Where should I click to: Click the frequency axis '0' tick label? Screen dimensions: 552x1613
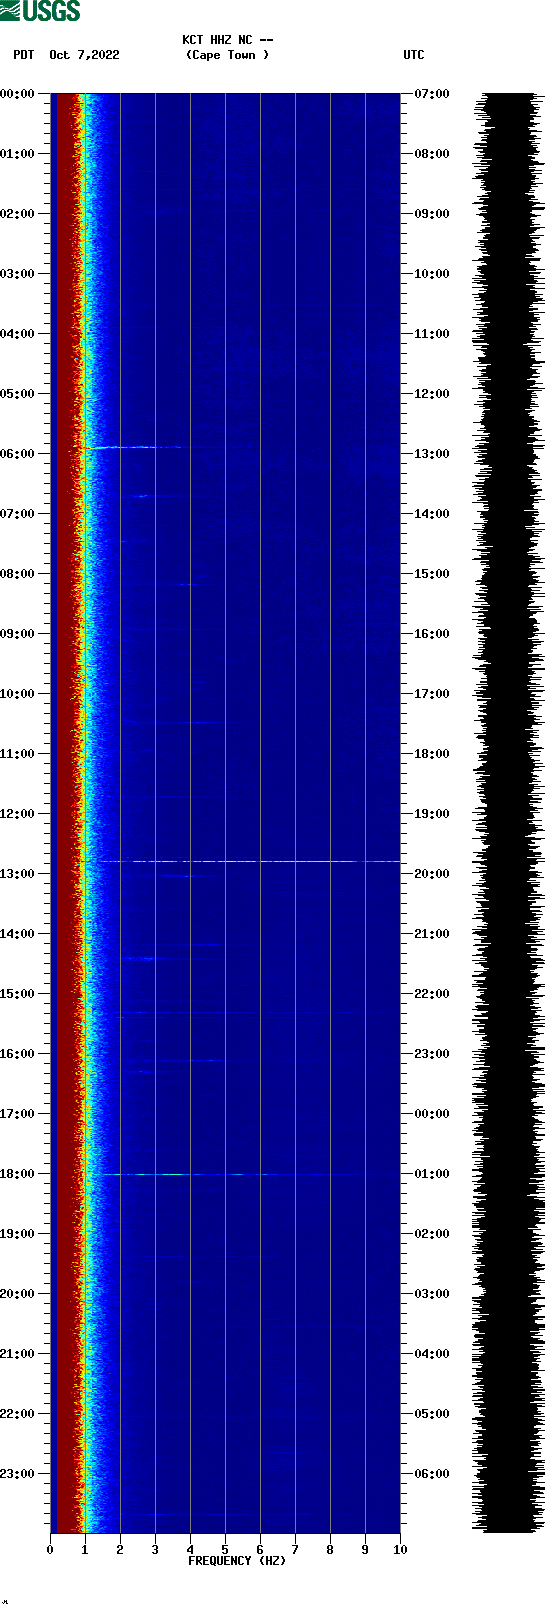[50, 1550]
